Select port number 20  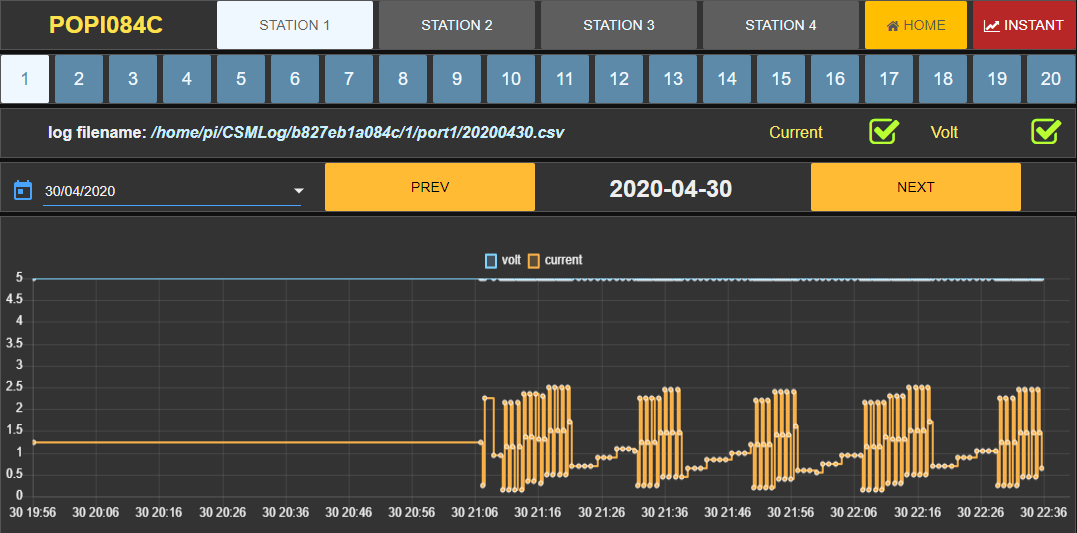point(1050,79)
